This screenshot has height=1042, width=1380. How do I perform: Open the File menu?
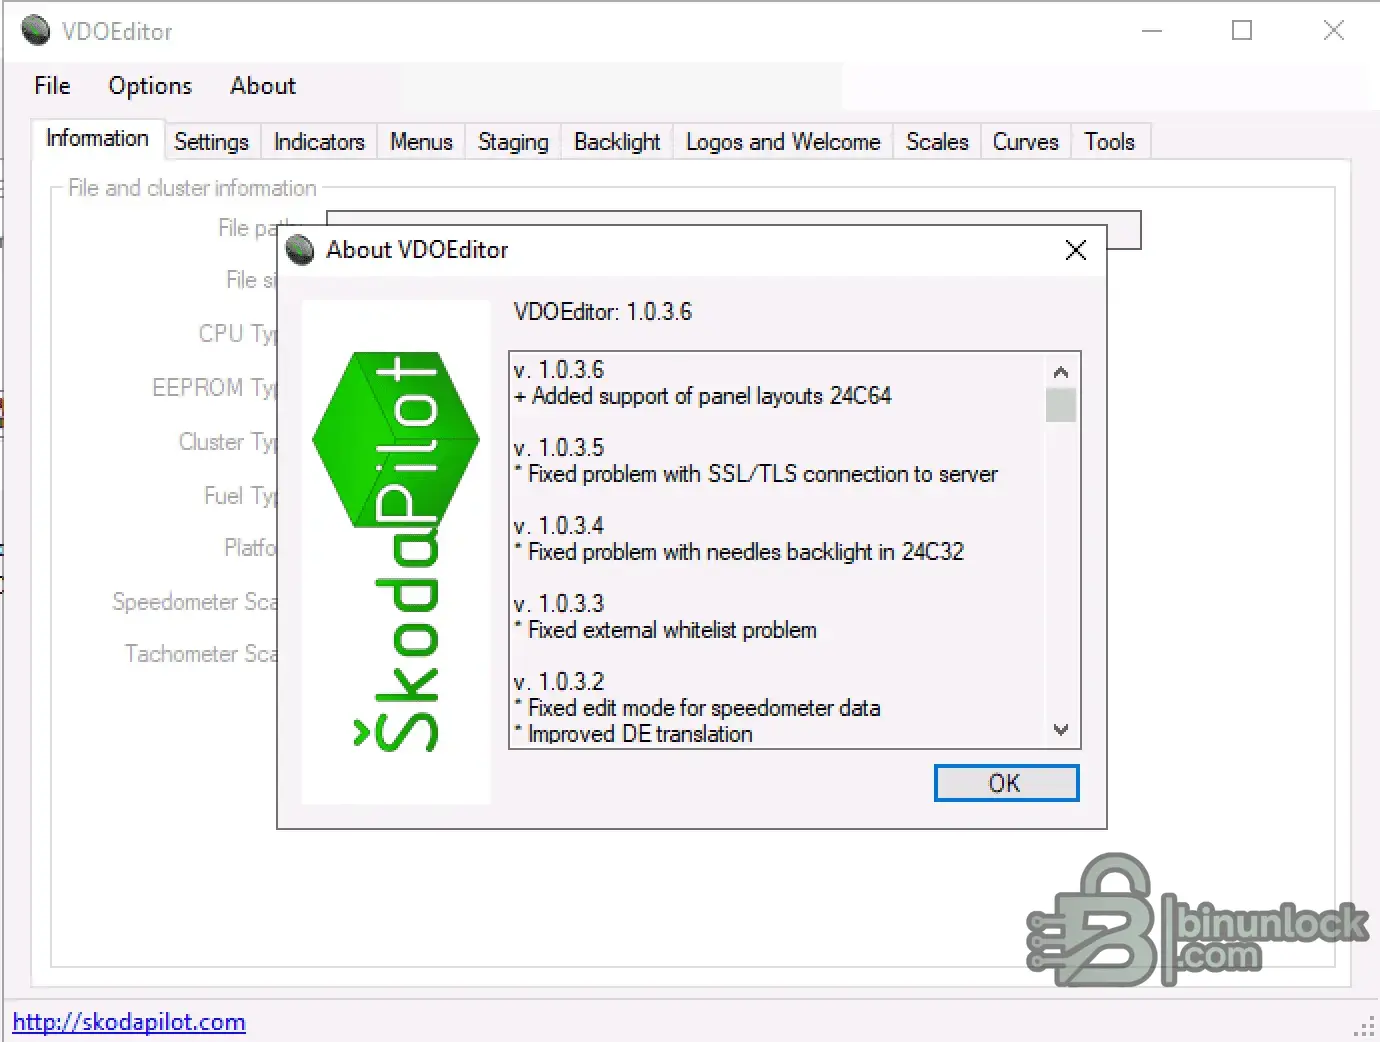click(52, 86)
